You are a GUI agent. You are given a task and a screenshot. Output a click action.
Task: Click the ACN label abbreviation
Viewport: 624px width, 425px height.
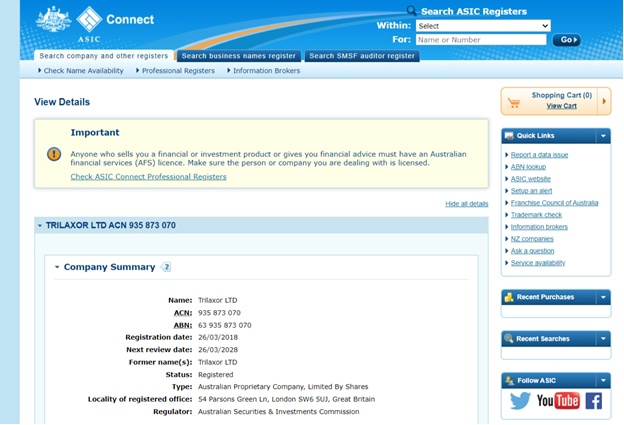[183, 313]
